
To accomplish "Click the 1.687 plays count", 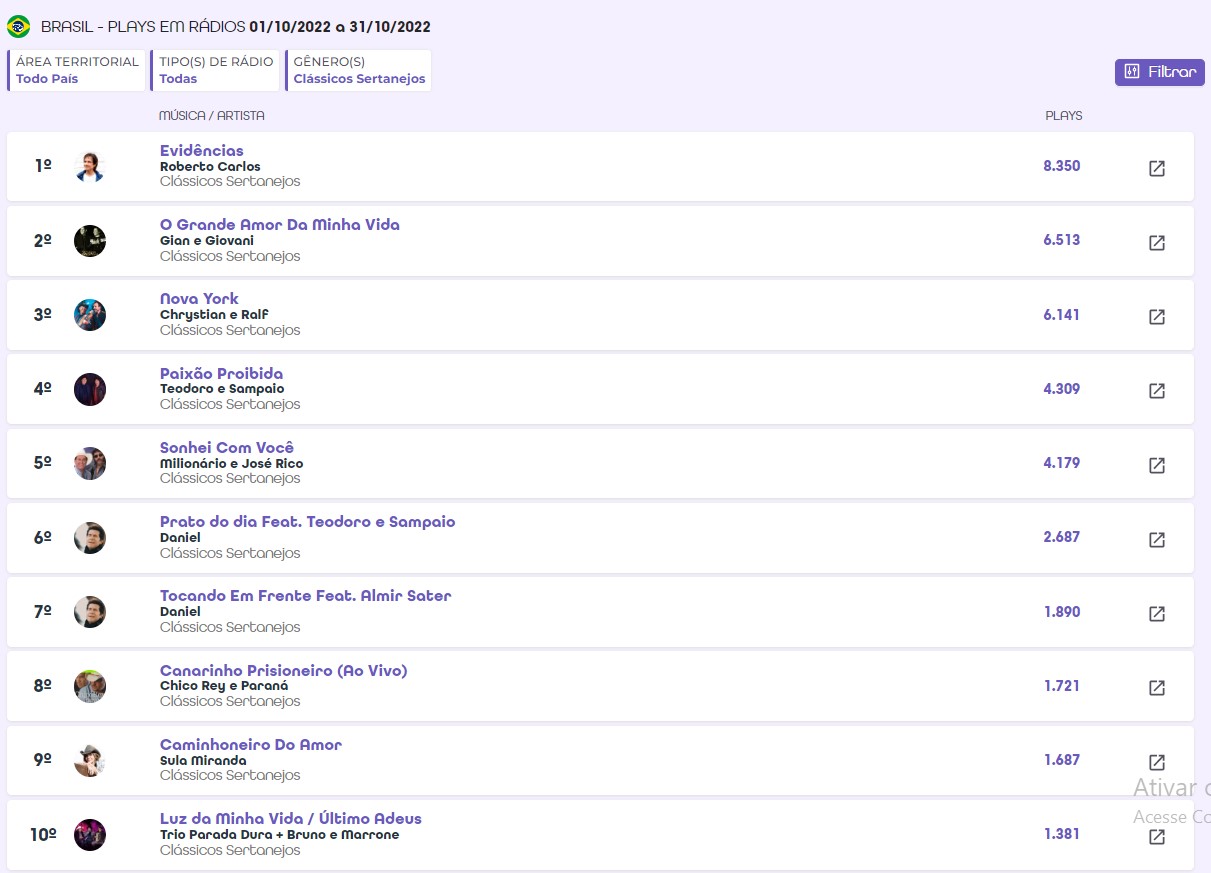I will tap(1062, 760).
